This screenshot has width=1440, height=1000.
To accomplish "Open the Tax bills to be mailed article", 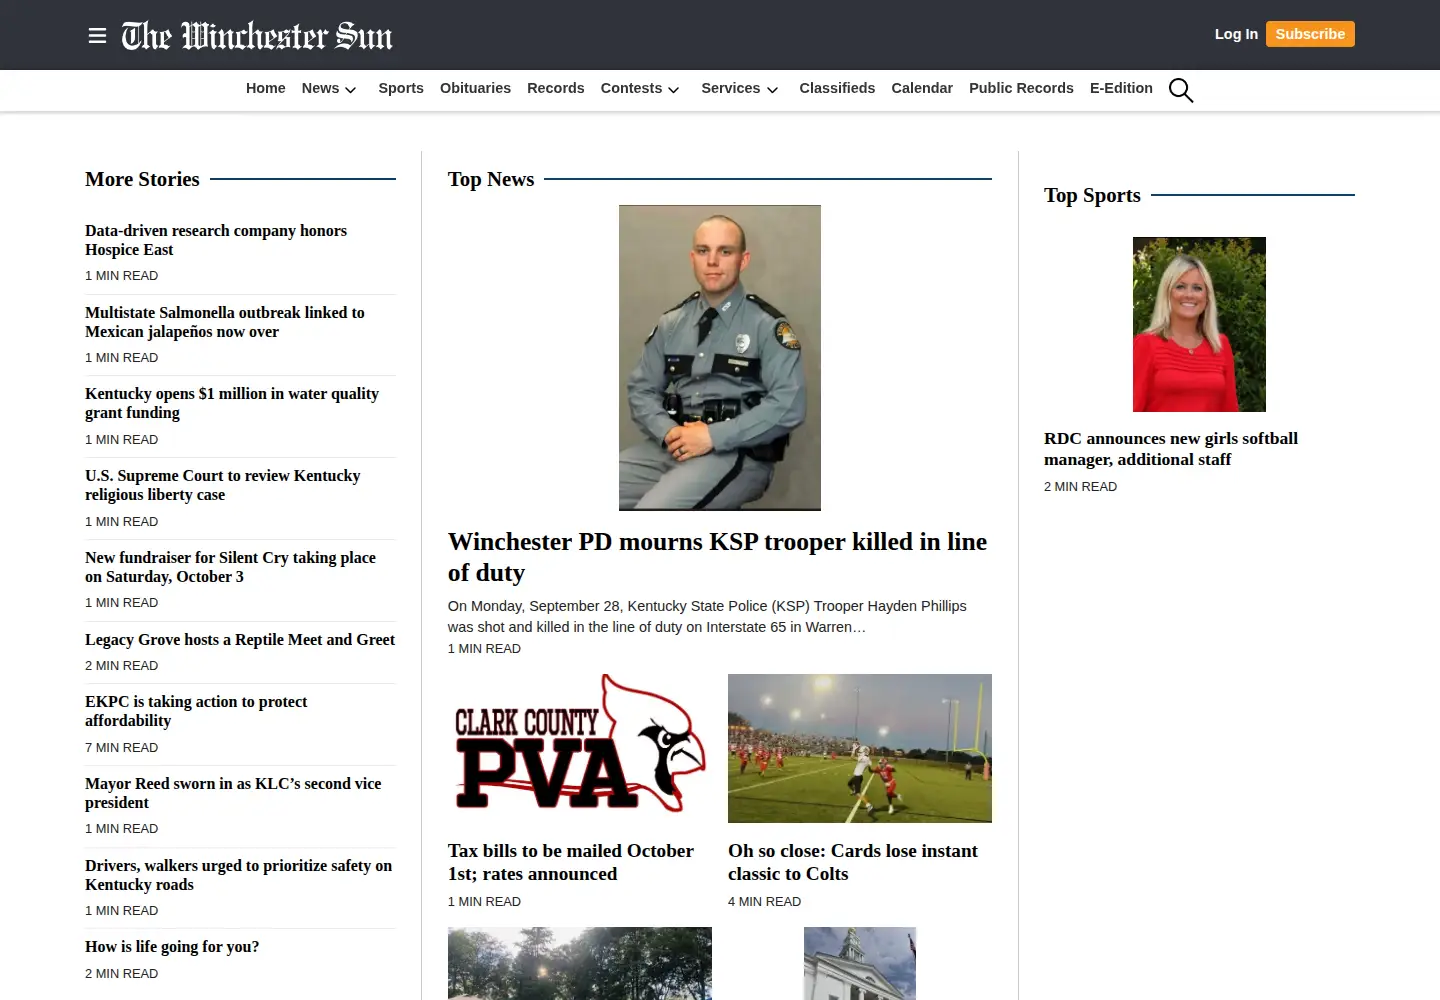I will click(571, 862).
